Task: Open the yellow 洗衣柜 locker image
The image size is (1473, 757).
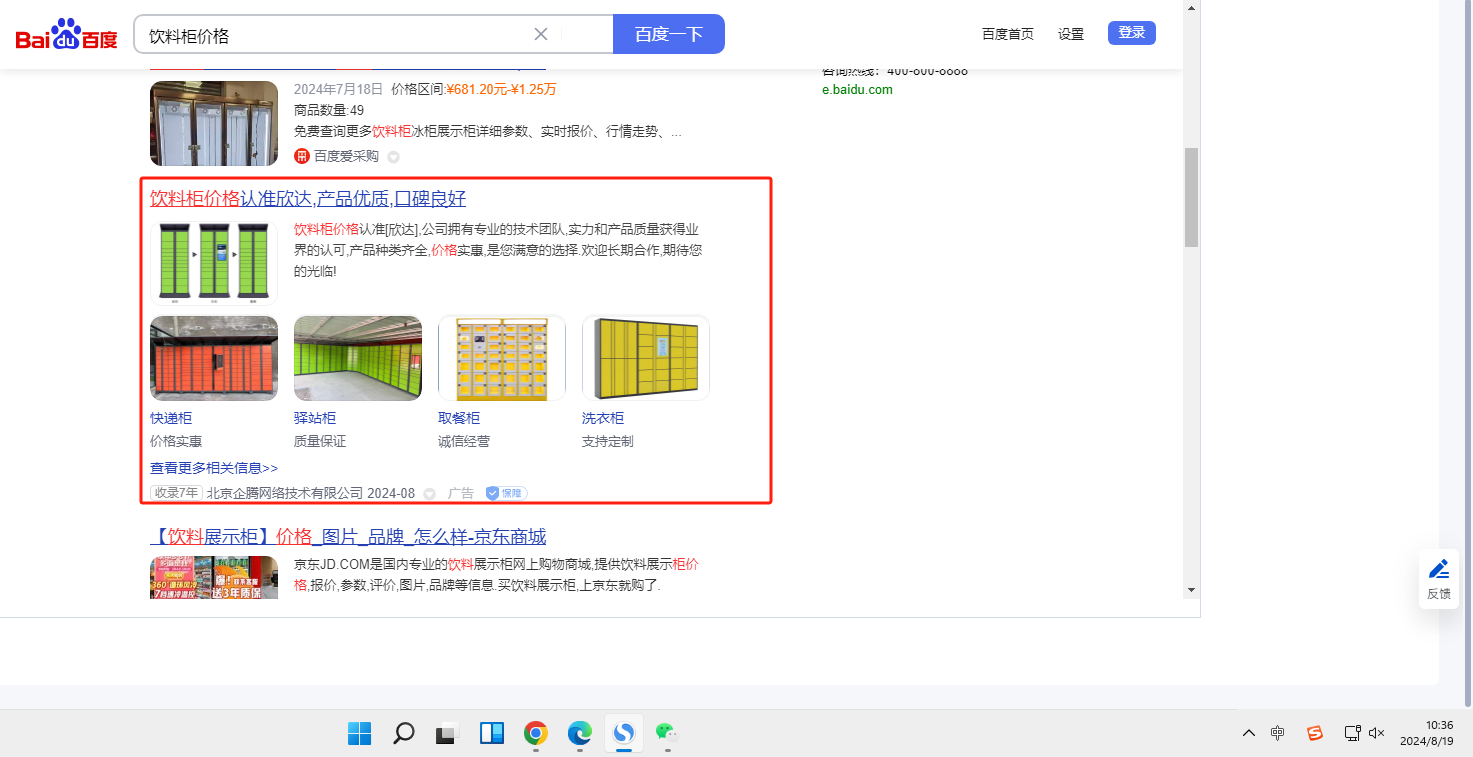Action: [x=646, y=358]
